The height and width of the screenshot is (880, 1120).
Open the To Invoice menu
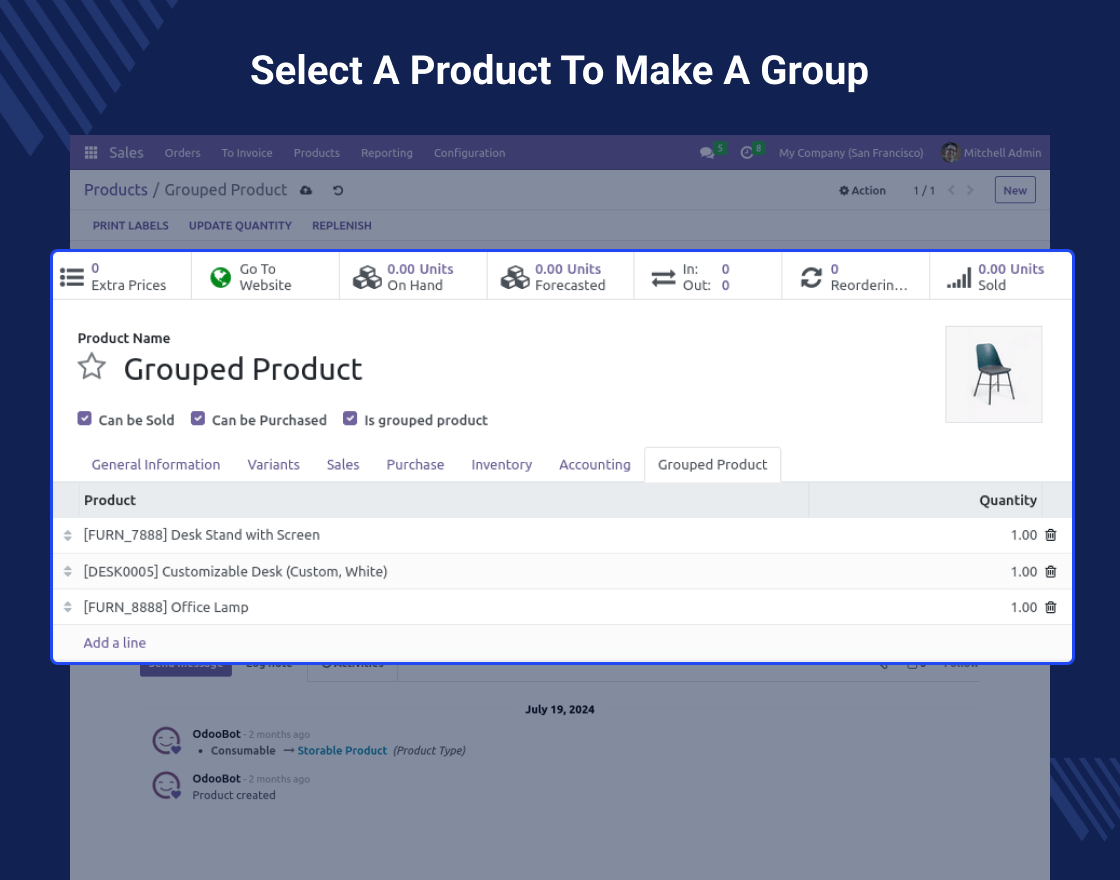point(246,153)
